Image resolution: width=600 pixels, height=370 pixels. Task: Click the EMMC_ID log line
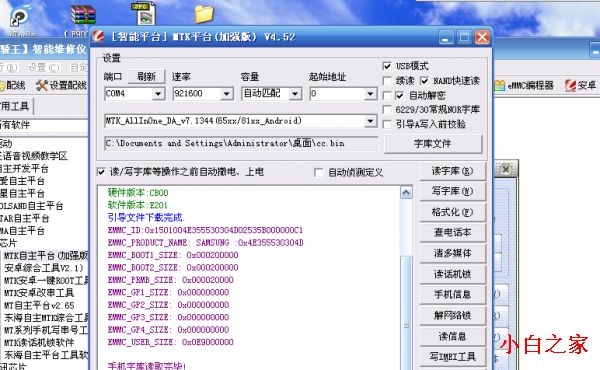point(205,230)
